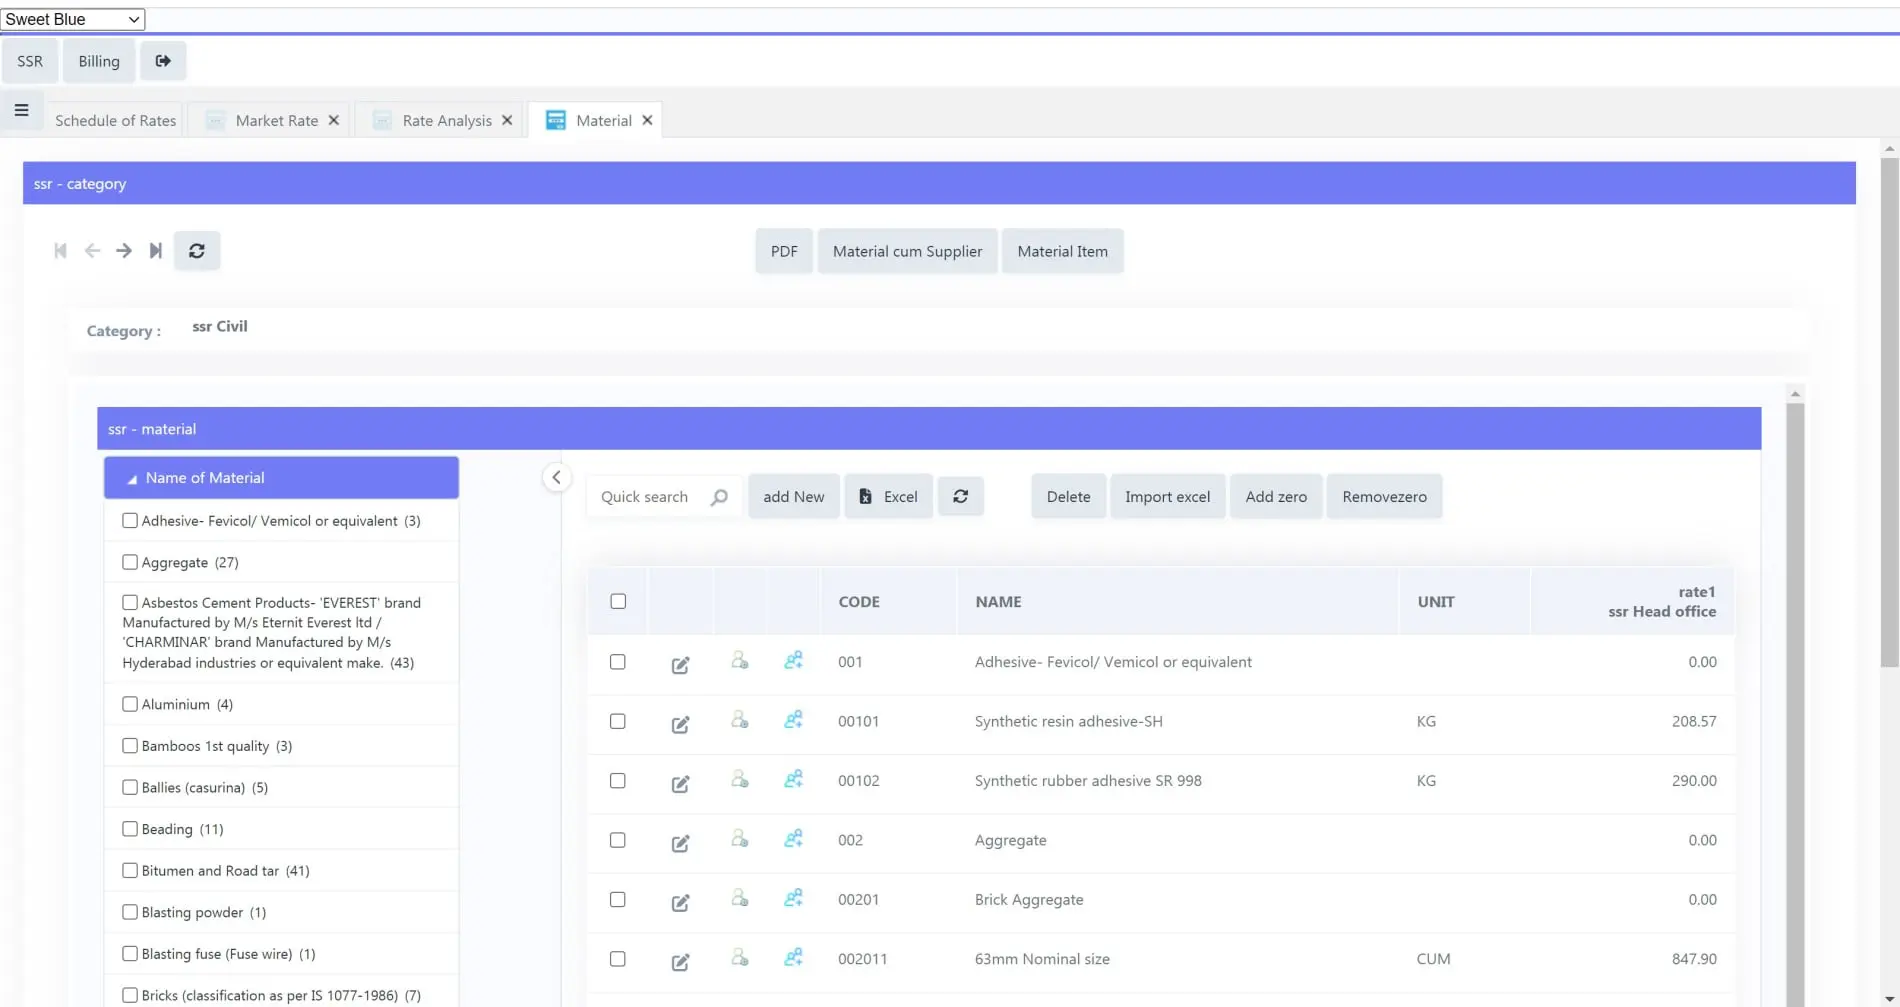
Task: Select the header checkbox for all rows
Action: pos(618,601)
